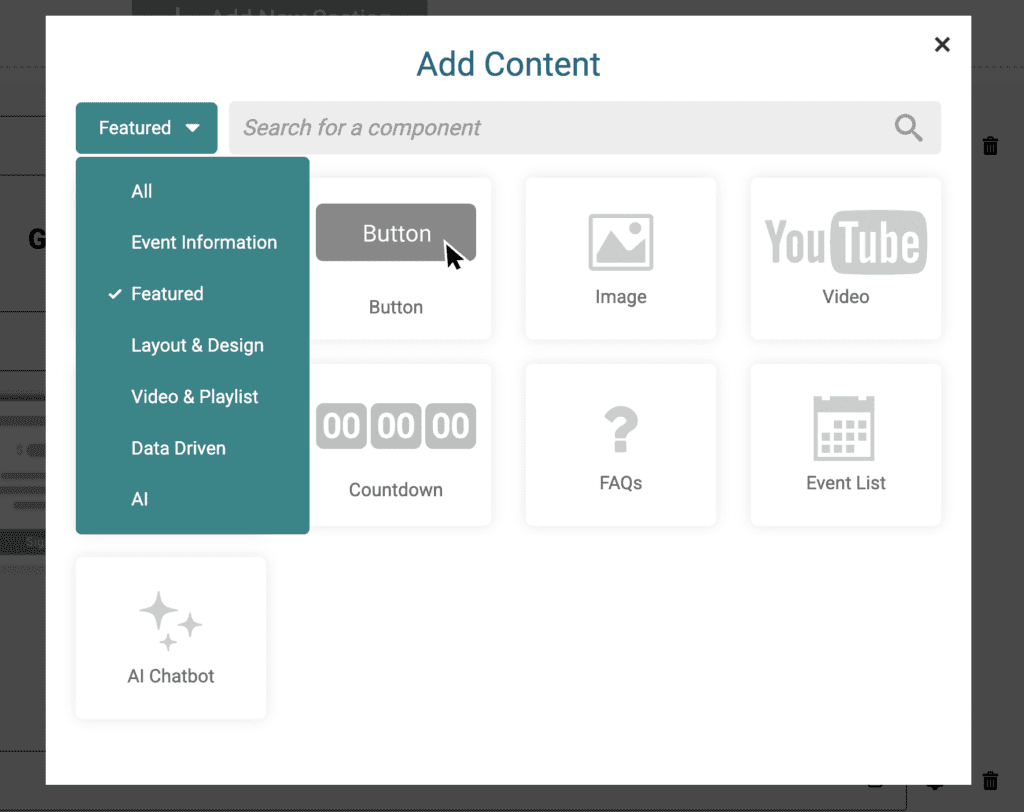
Task: Select the checked Featured option
Action: [x=167, y=294]
